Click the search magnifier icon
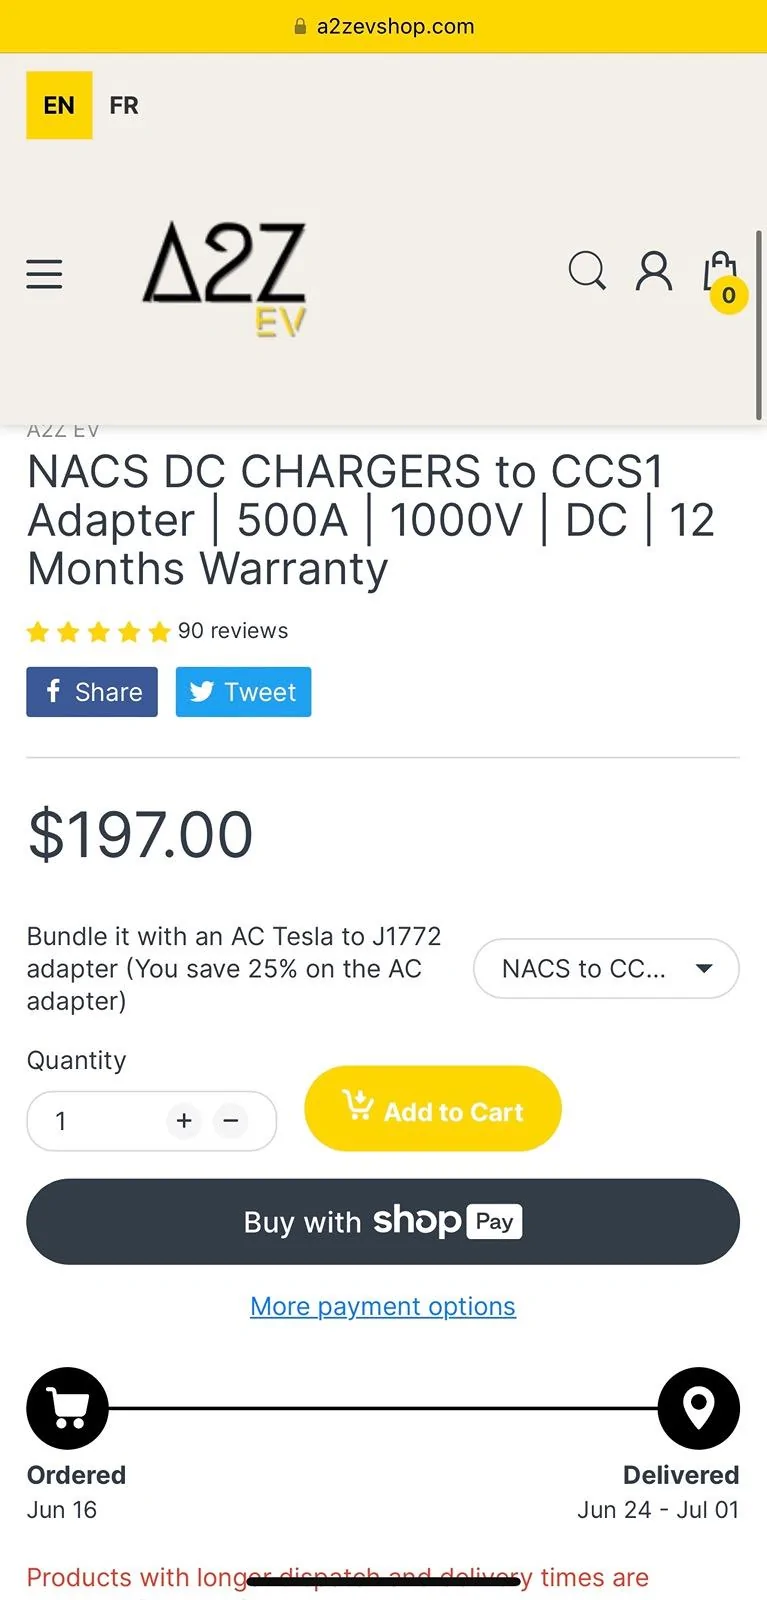The height and width of the screenshot is (1600, 767). [x=587, y=270]
